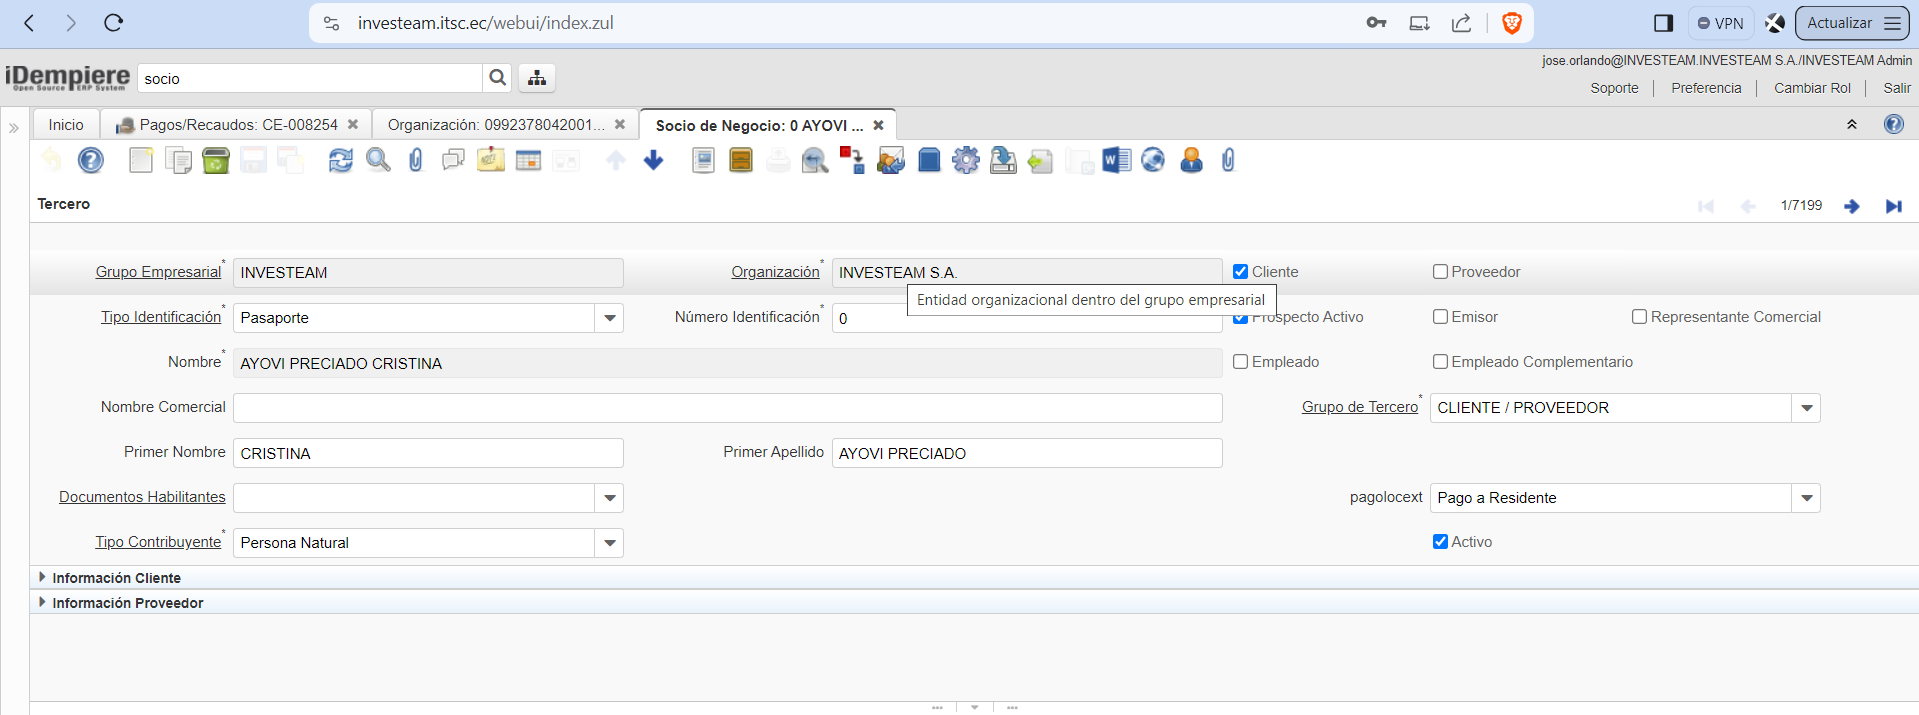This screenshot has height=715, width=1919.
Task: Switch to the Pagos/Recaudos tab
Action: pyautogui.click(x=238, y=125)
